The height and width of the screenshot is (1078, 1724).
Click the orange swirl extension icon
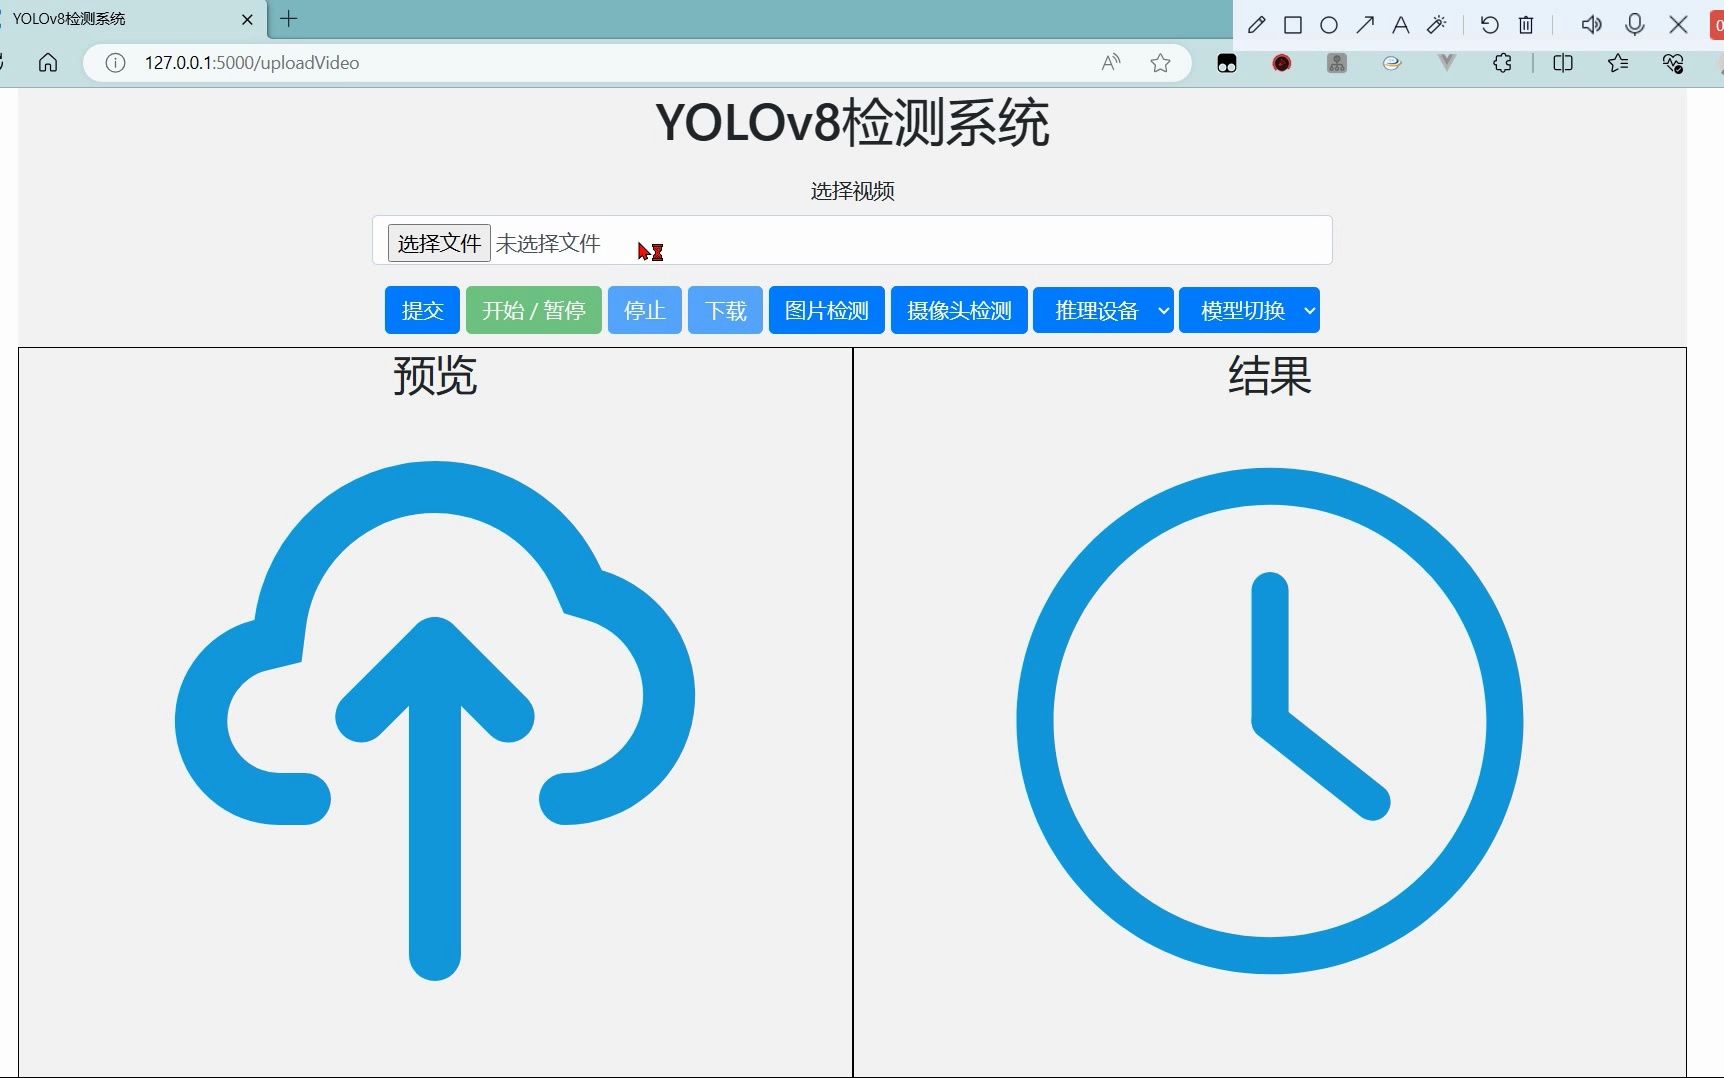1392,63
